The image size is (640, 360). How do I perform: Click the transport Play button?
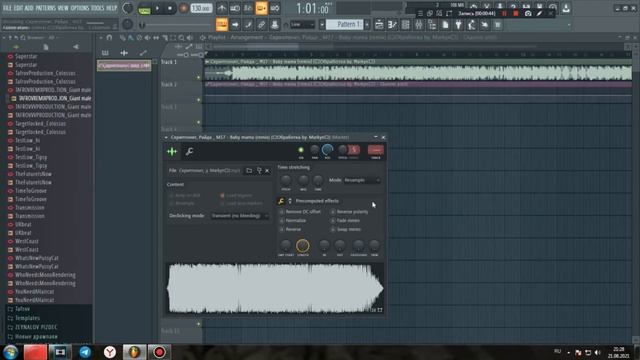tap(158, 8)
